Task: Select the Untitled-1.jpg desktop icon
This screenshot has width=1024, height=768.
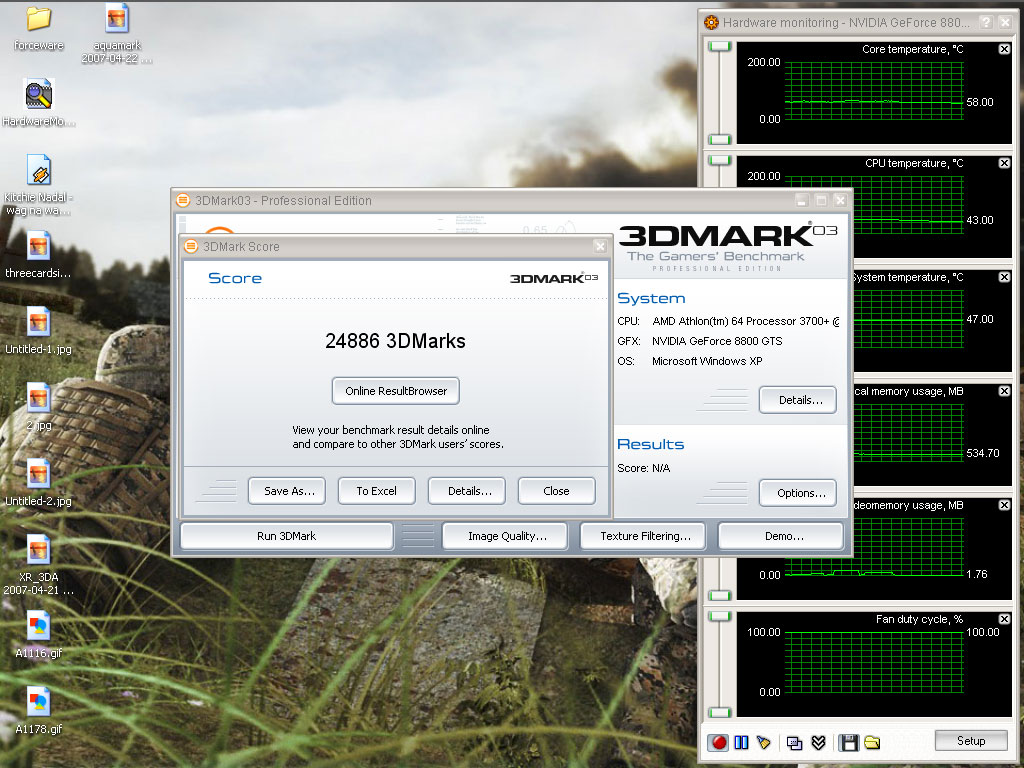Action: (x=39, y=331)
